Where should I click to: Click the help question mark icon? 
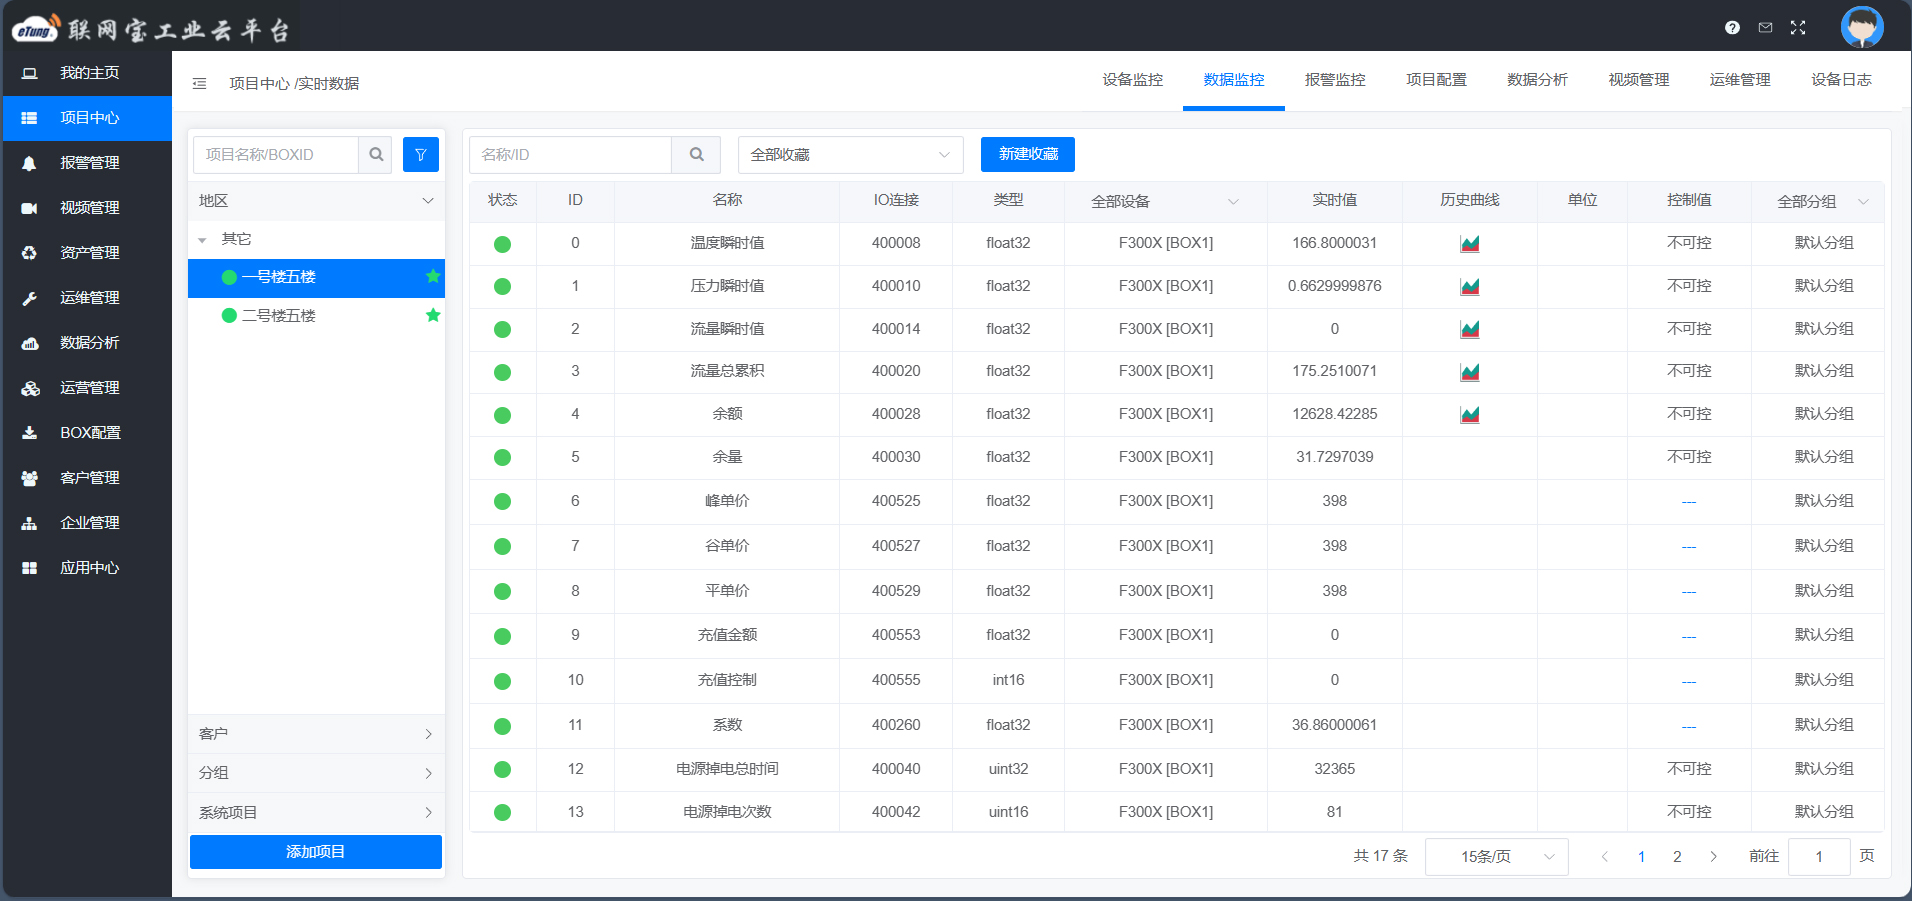pyautogui.click(x=1732, y=28)
